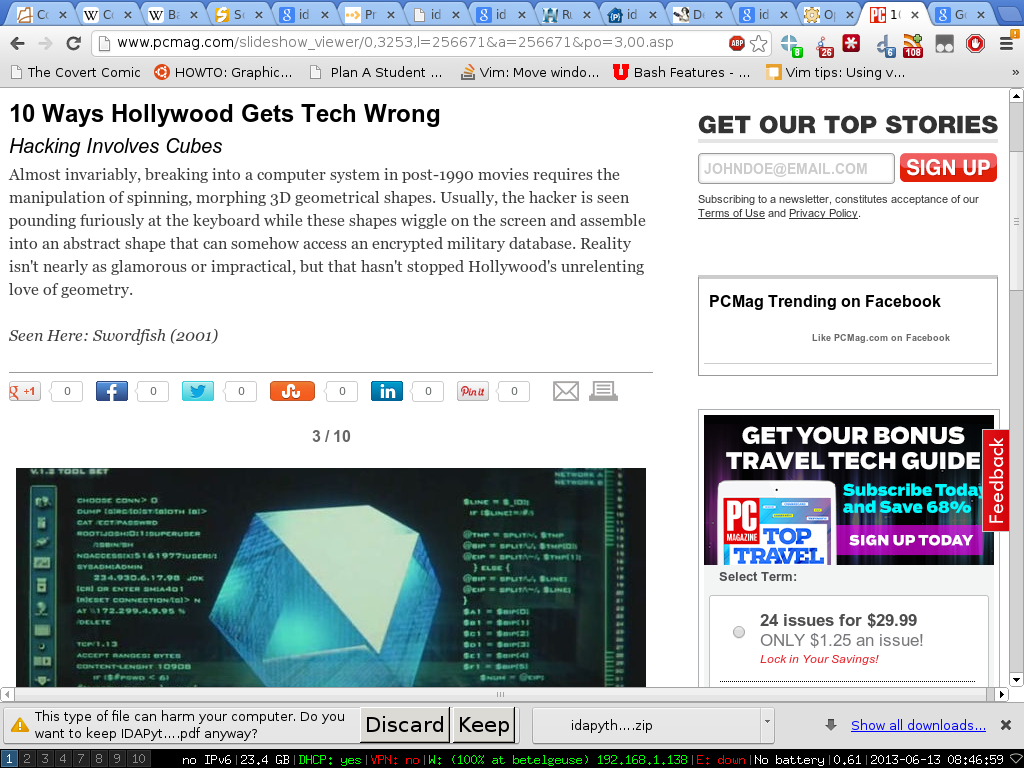Viewport: 1024px width, 768px height.
Task: Click the horizontal scrollbar left arrow
Action: (x=7, y=694)
